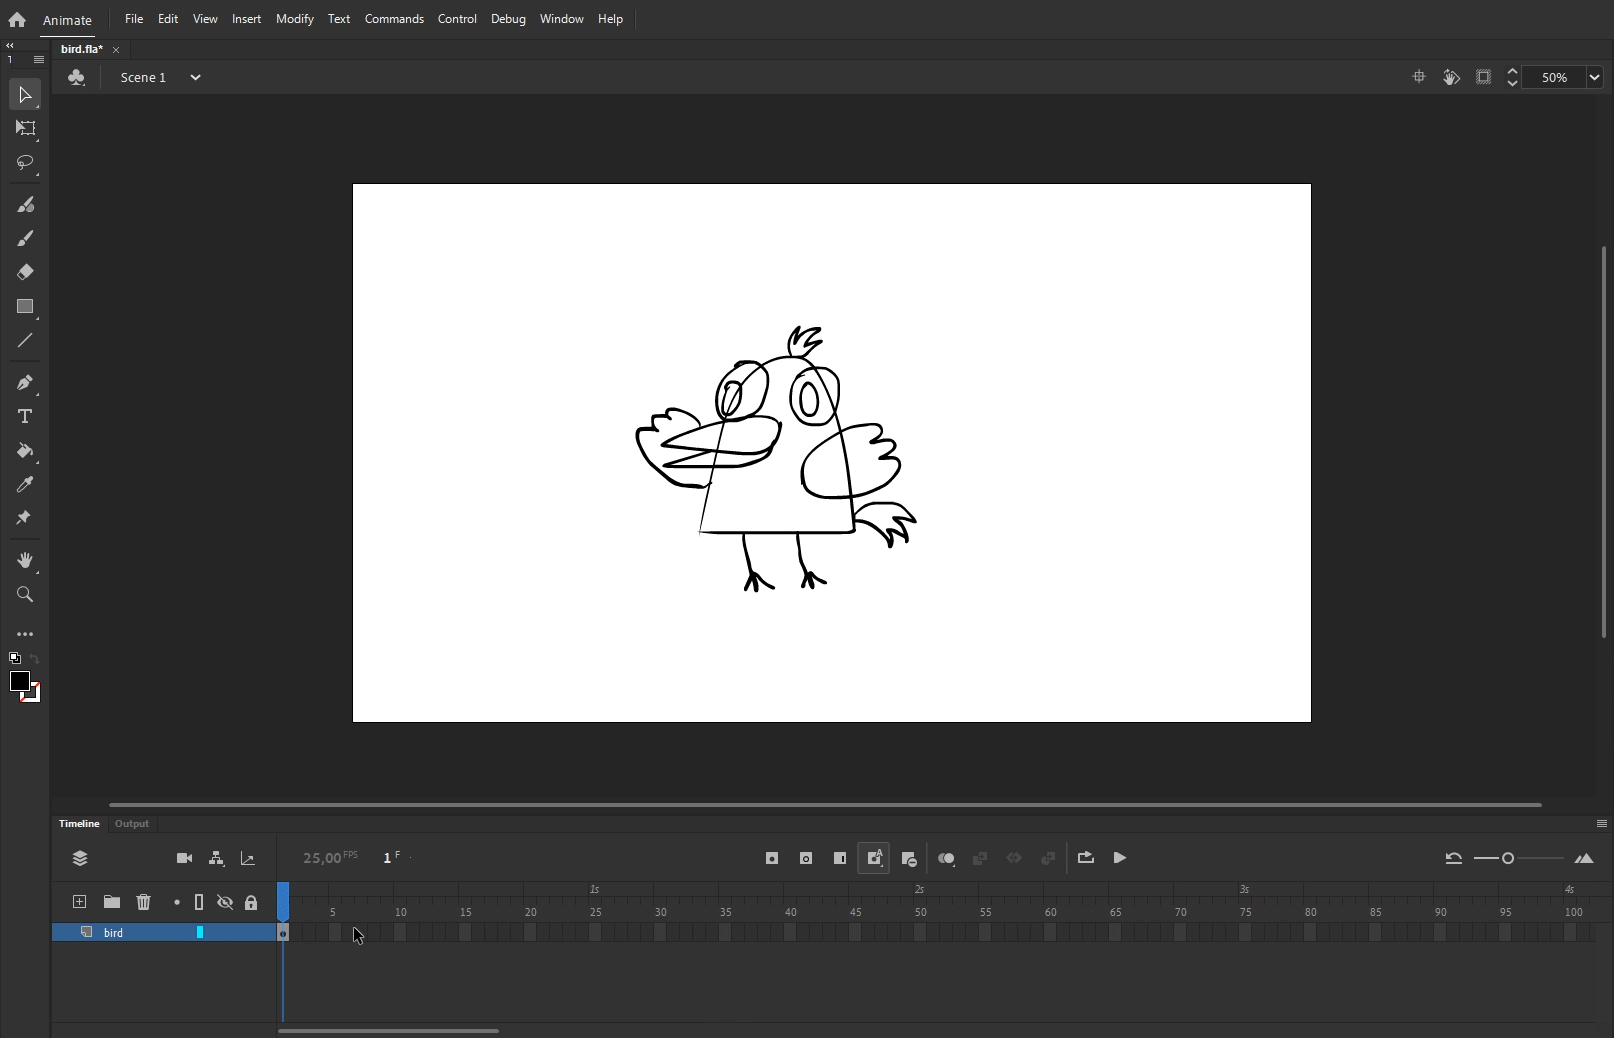Select the Paint Bucket tool
This screenshot has height=1038, width=1614.
point(25,451)
